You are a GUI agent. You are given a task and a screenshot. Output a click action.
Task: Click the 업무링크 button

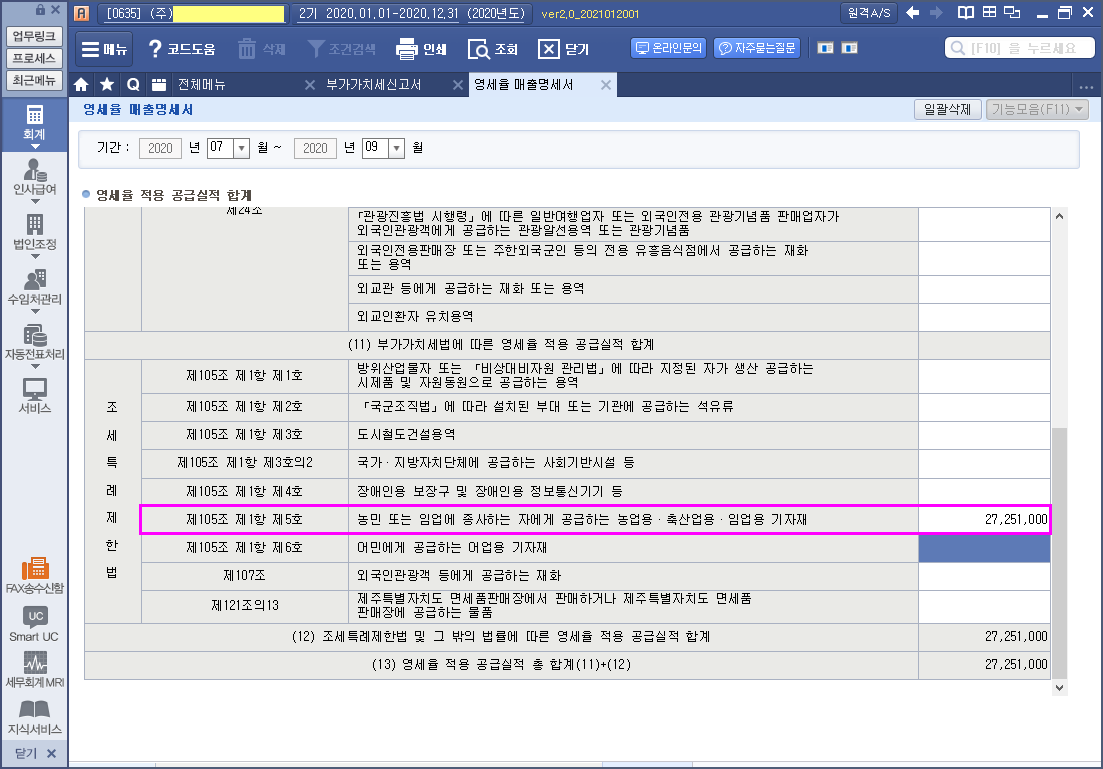34,36
